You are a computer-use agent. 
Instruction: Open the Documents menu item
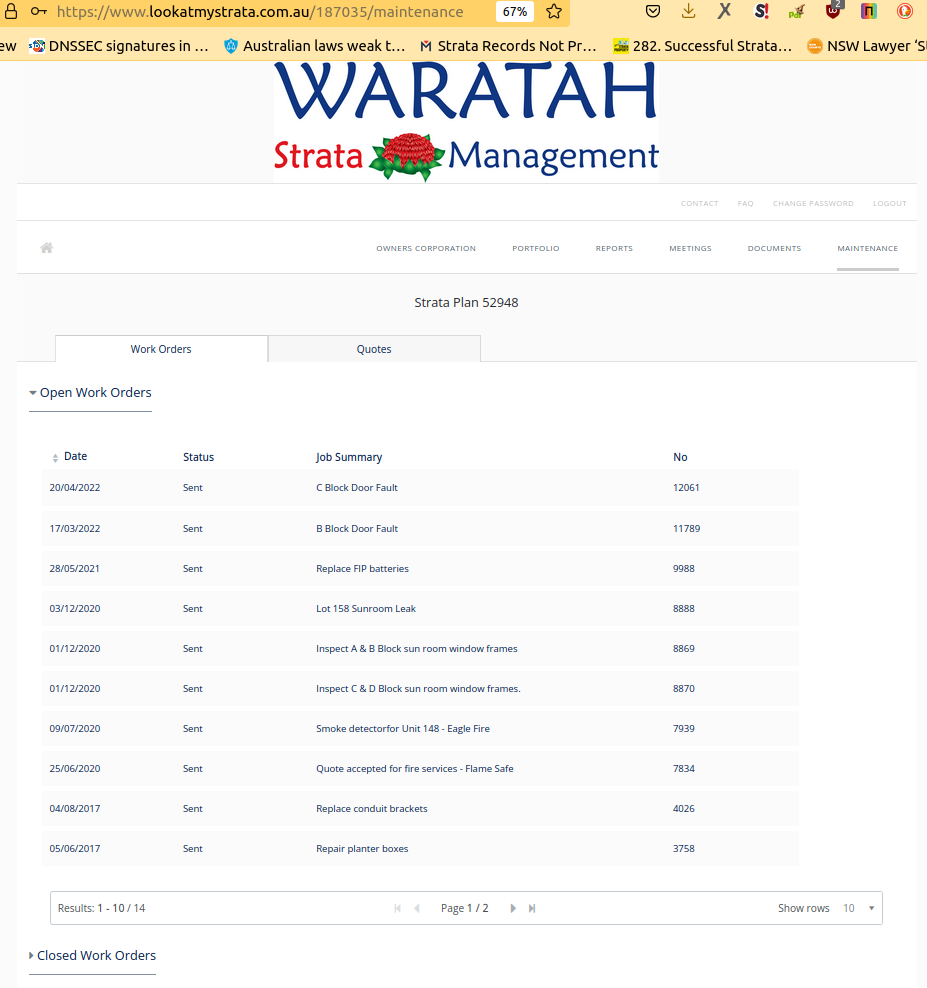point(774,248)
